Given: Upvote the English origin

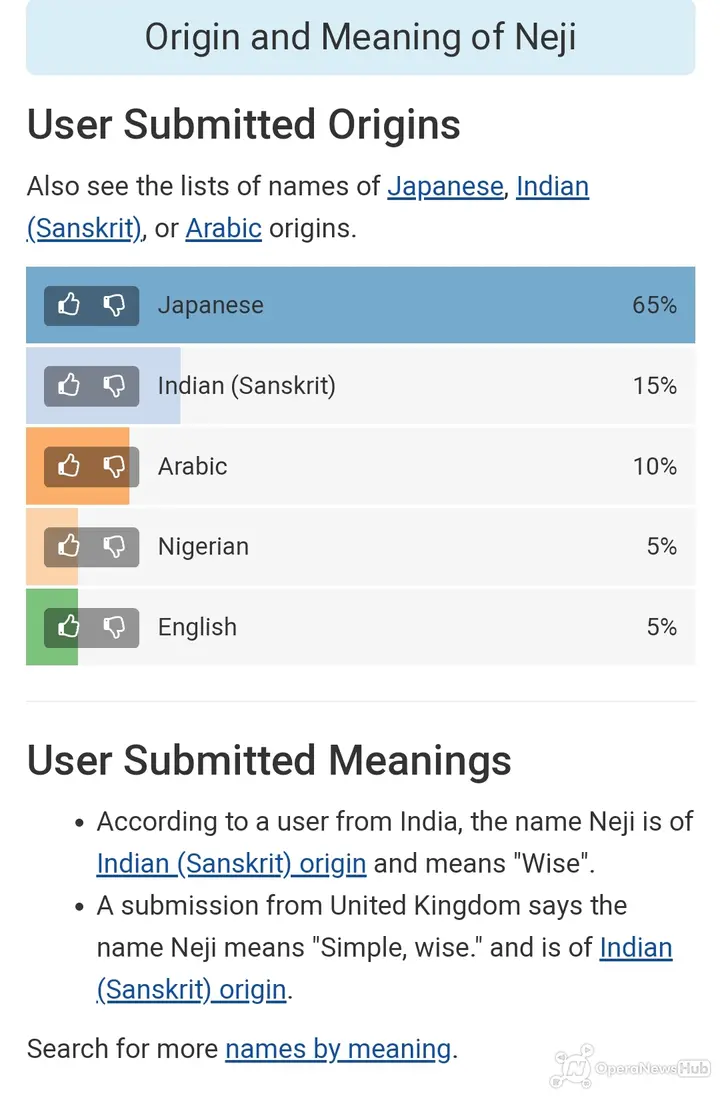Looking at the screenshot, I should point(69,627).
